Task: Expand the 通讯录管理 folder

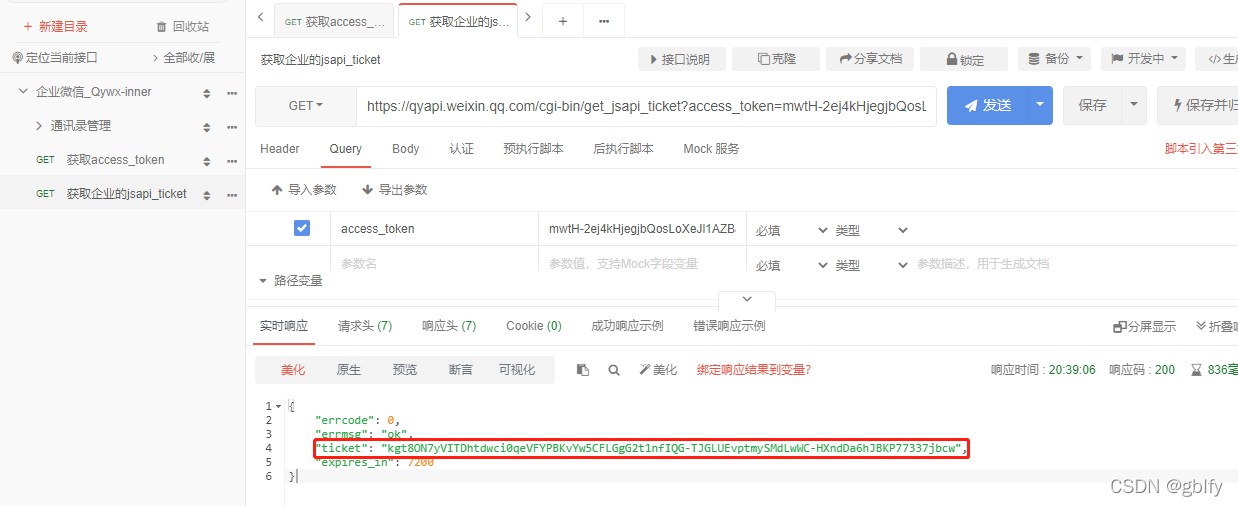Action: tap(39, 126)
